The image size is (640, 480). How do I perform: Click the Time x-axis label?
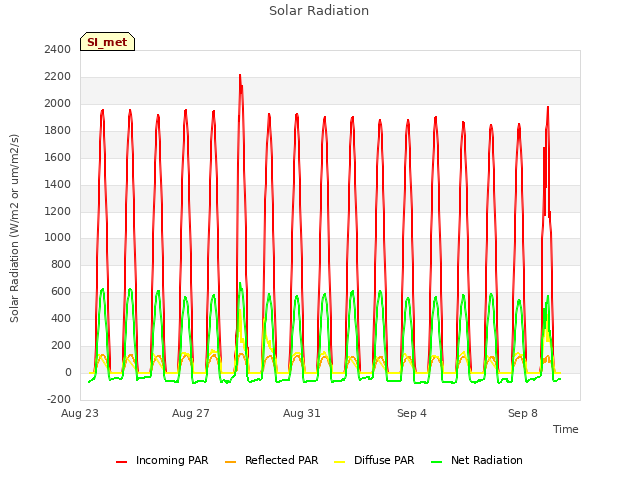565,429
